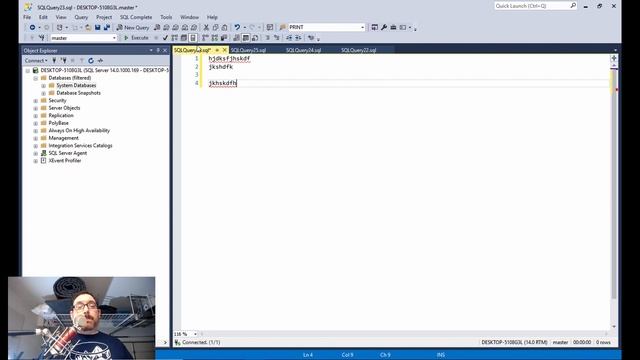This screenshot has width=640, height=360.
Task: Click Object Explorer connect plug icon
Action: (54, 60)
